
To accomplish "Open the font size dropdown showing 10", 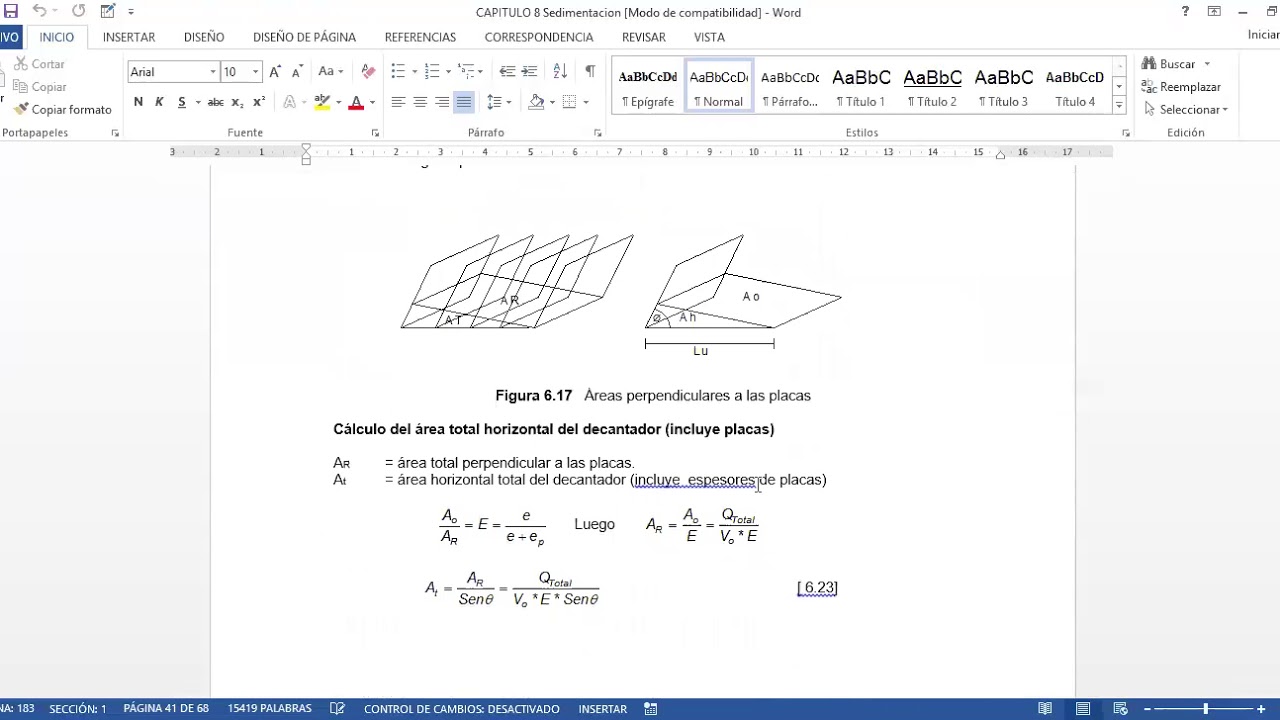I will pyautogui.click(x=256, y=72).
